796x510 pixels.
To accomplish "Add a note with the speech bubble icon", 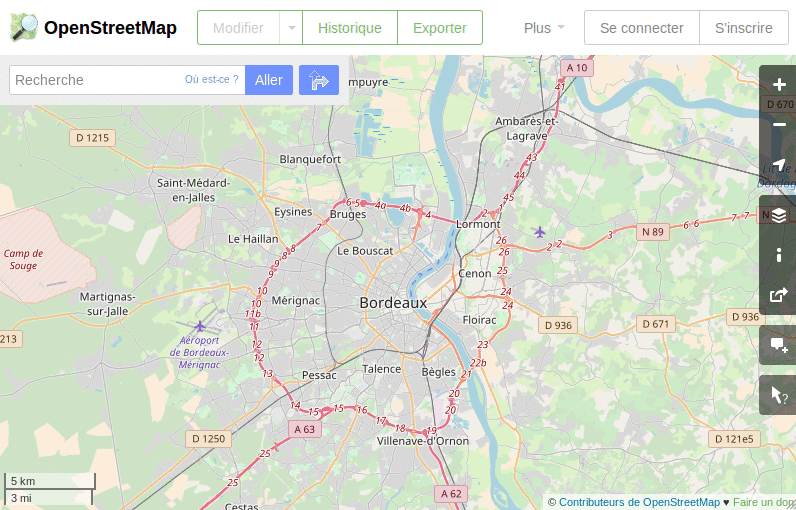I will coord(779,346).
